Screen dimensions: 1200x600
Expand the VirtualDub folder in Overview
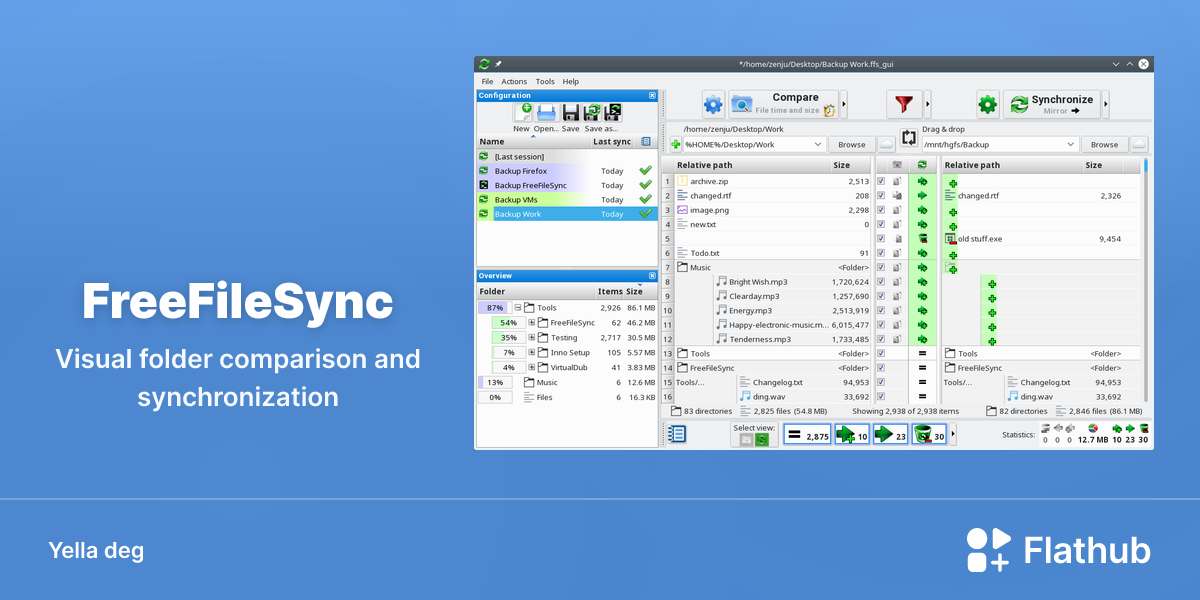pyautogui.click(x=532, y=367)
